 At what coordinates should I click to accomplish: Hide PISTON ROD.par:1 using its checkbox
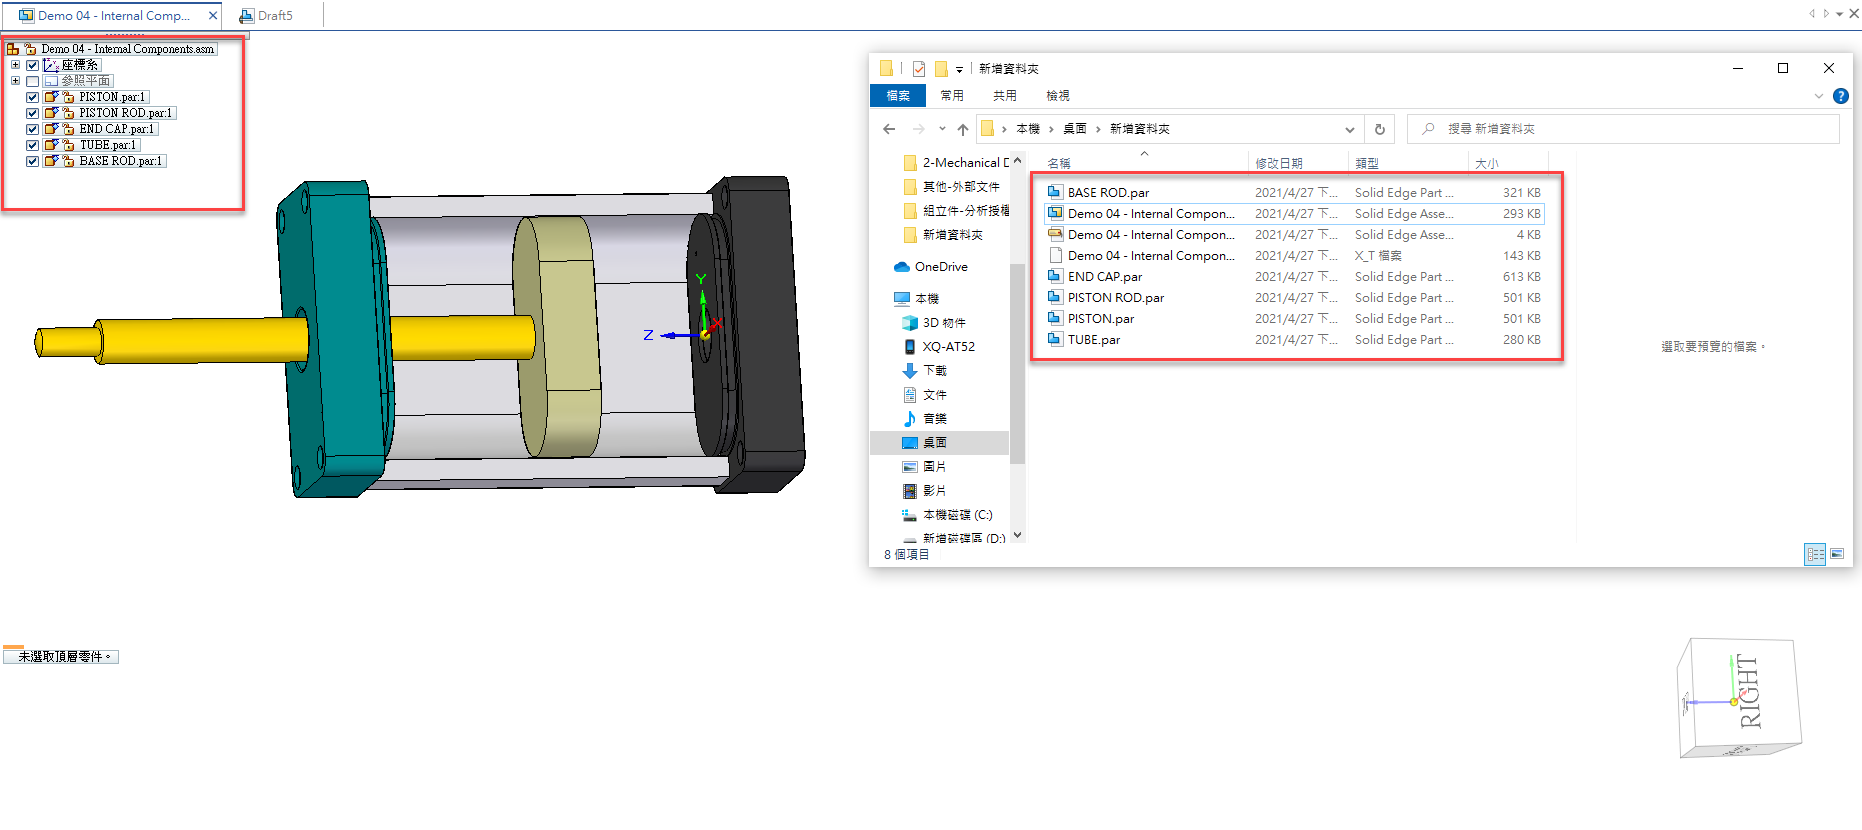click(x=32, y=113)
